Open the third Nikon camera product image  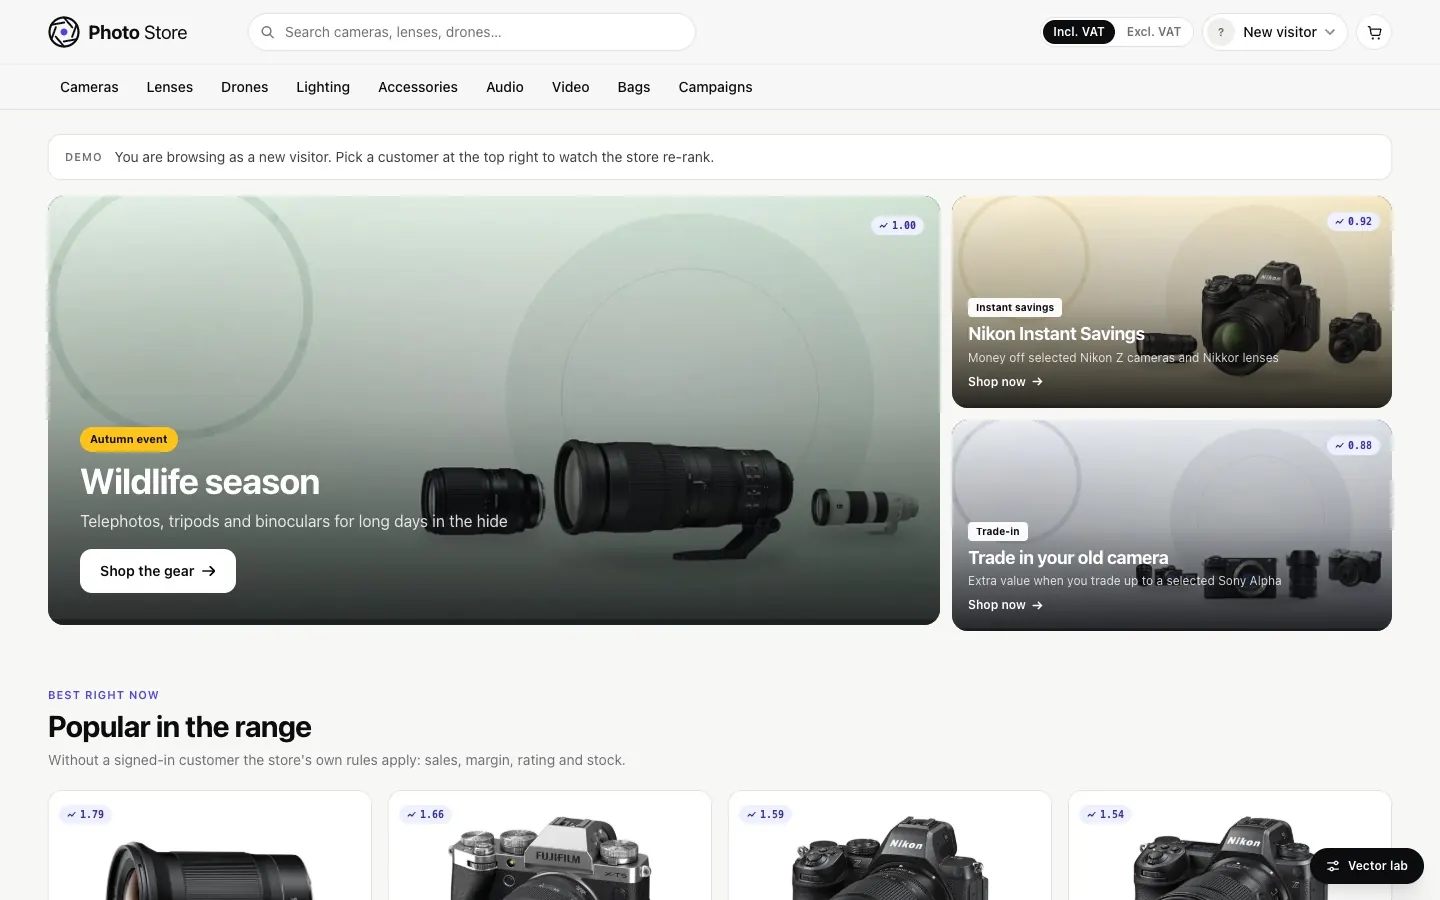[890, 860]
